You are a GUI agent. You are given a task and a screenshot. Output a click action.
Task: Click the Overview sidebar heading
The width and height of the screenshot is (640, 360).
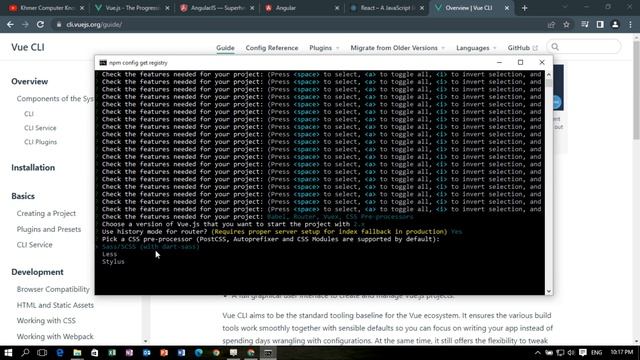click(x=29, y=82)
